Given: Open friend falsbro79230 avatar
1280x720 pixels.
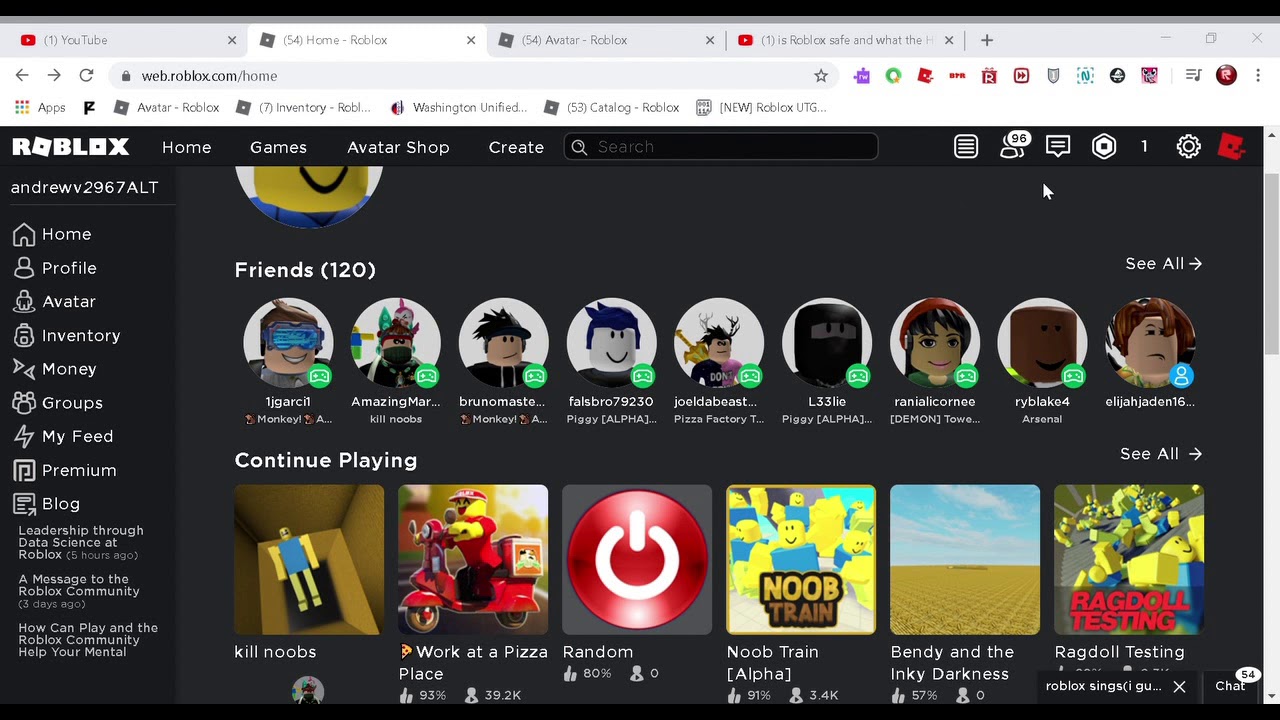Looking at the screenshot, I should [x=611, y=343].
